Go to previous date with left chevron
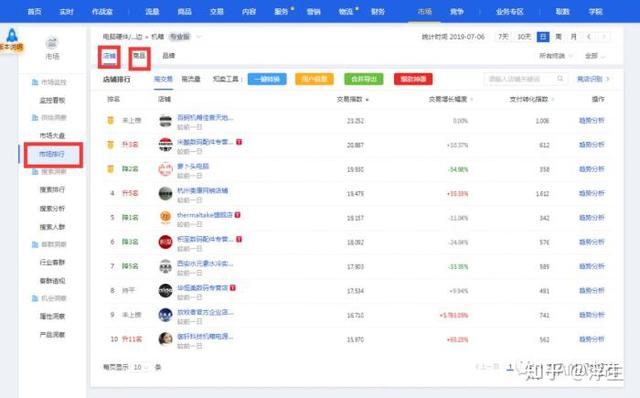 click(589, 37)
